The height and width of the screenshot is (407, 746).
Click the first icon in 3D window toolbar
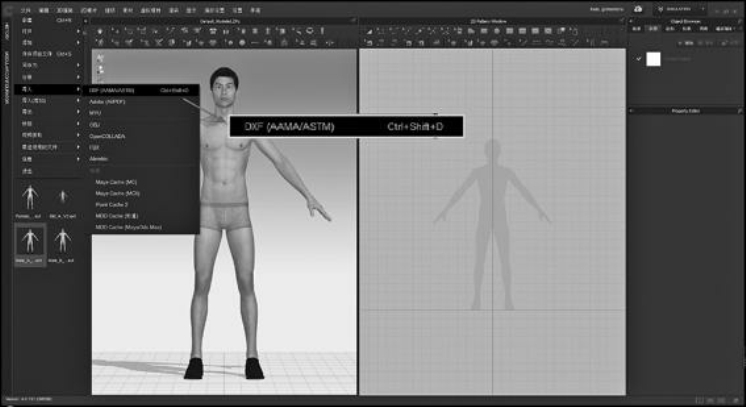100,30
